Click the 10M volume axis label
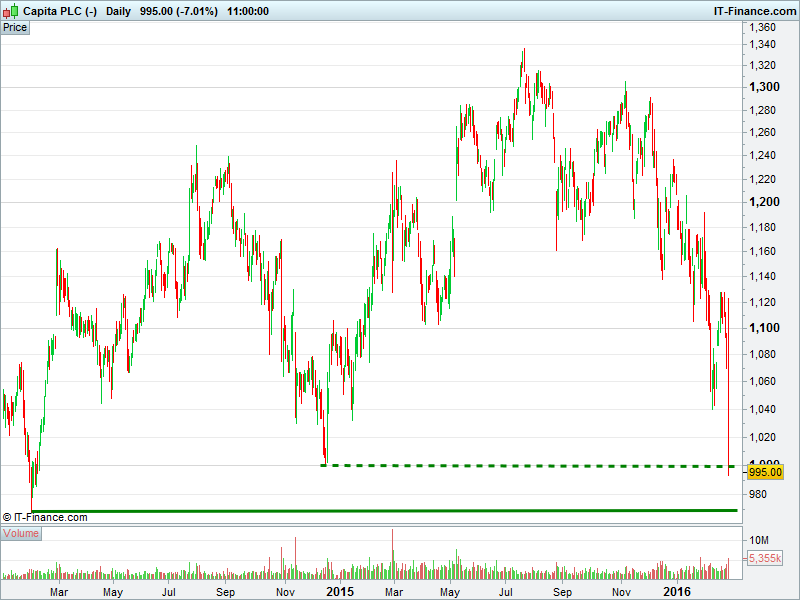800x600 pixels. [760, 540]
